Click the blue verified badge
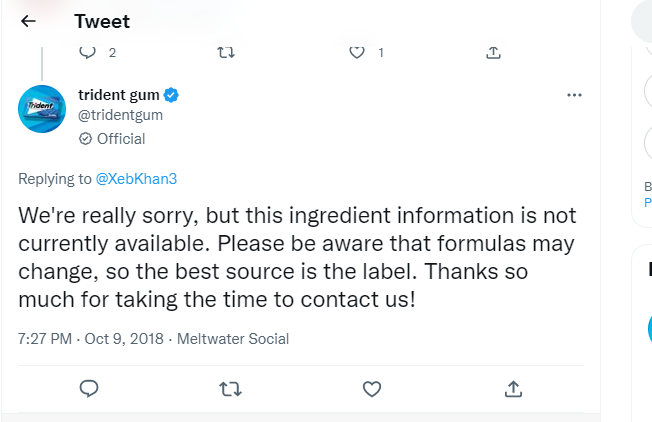The image size is (652, 422). click(172, 95)
